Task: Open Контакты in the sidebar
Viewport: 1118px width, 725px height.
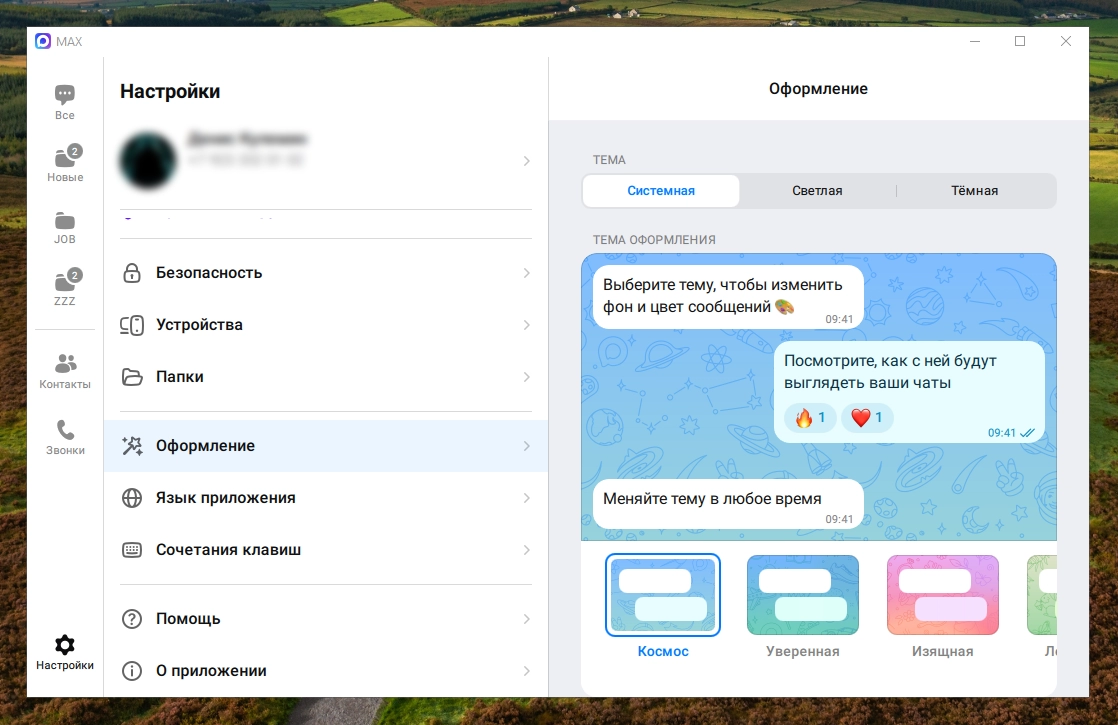Action: tap(65, 364)
